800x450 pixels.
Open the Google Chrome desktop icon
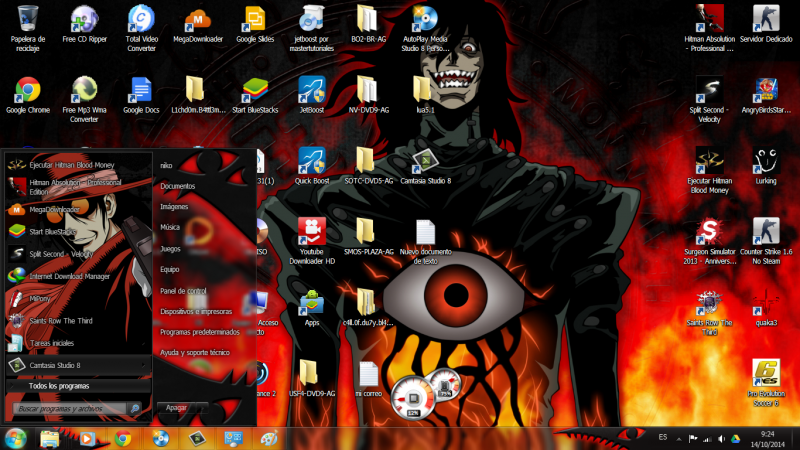point(28,92)
